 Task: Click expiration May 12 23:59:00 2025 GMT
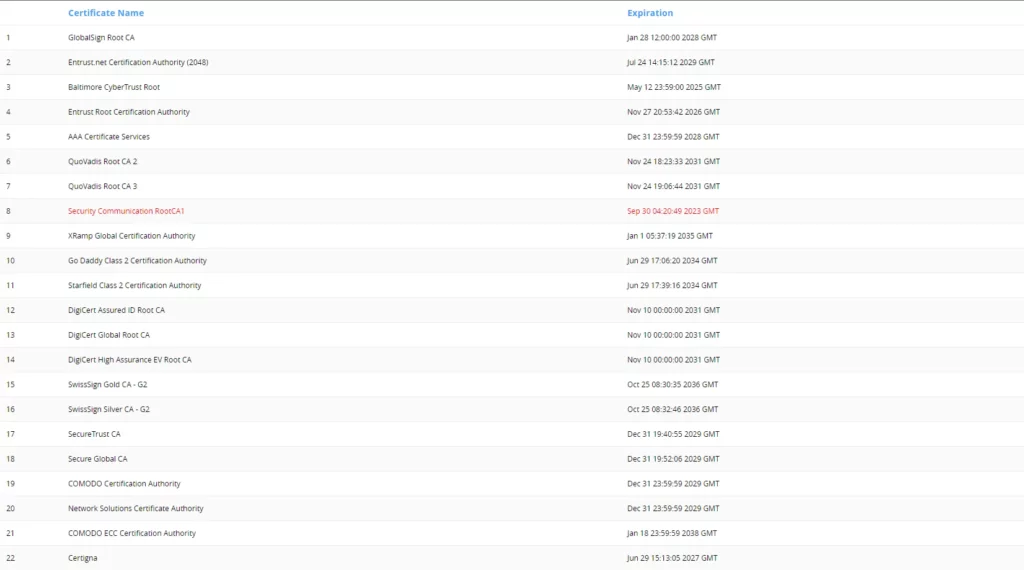pos(674,87)
